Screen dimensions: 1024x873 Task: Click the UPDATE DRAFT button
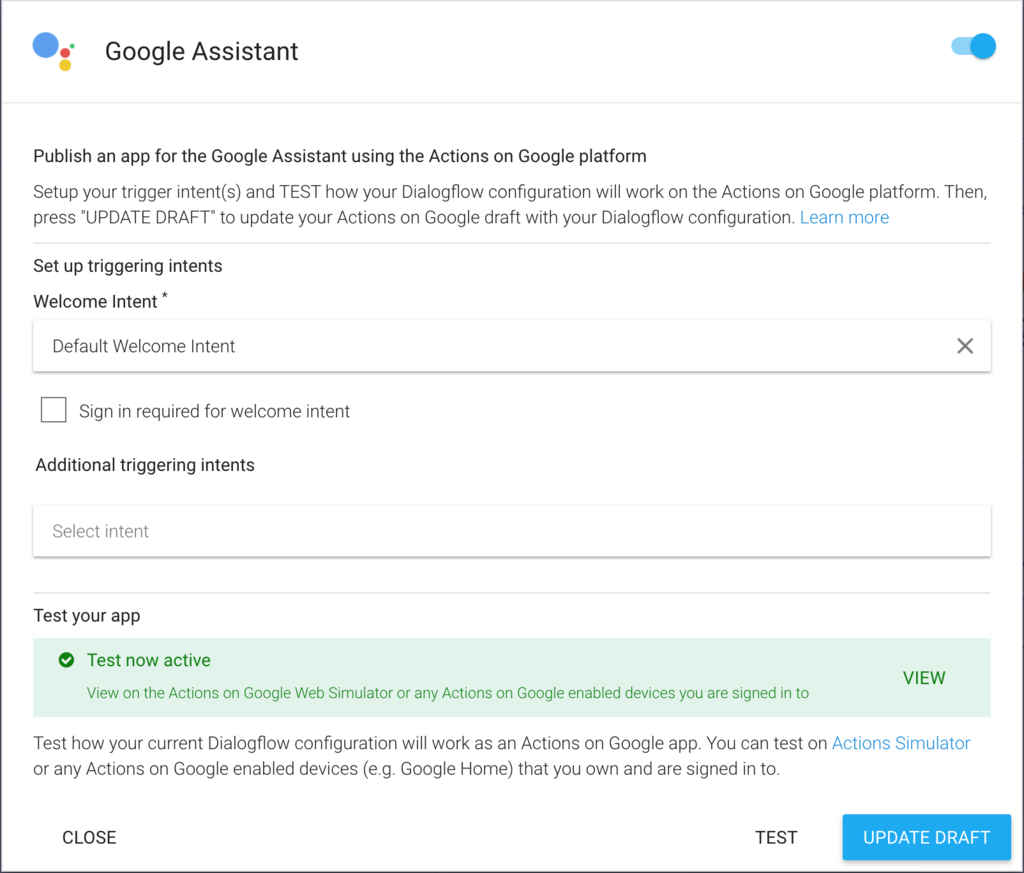tap(926, 837)
